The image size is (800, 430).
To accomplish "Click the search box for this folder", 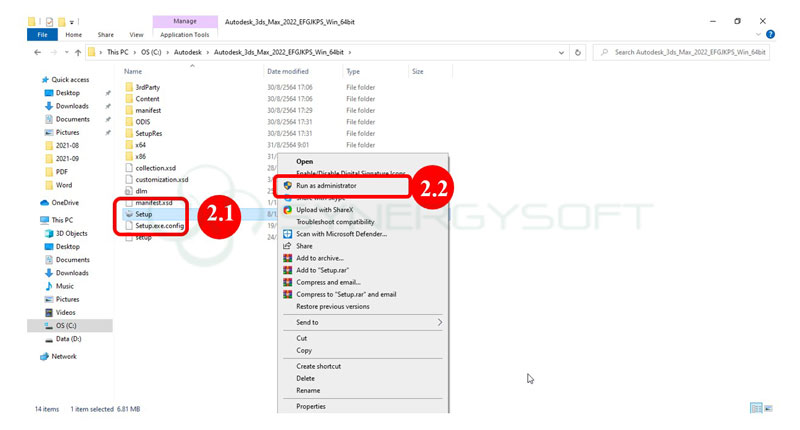I will point(688,51).
